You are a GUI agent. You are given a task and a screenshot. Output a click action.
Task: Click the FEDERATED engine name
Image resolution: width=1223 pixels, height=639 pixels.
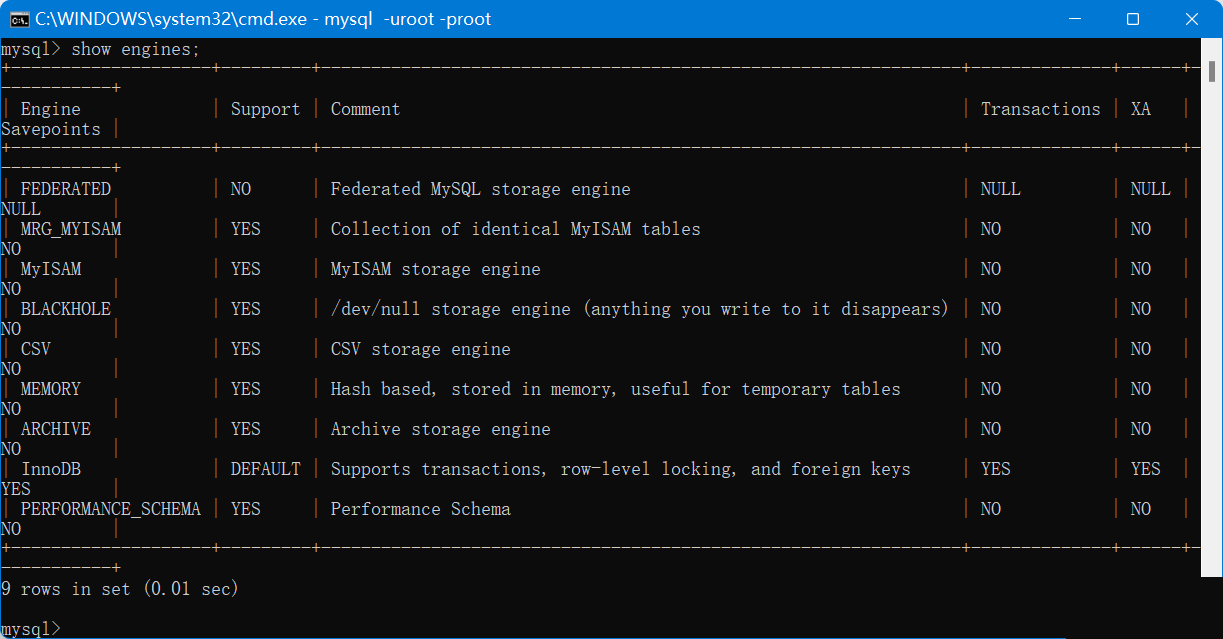click(x=65, y=189)
